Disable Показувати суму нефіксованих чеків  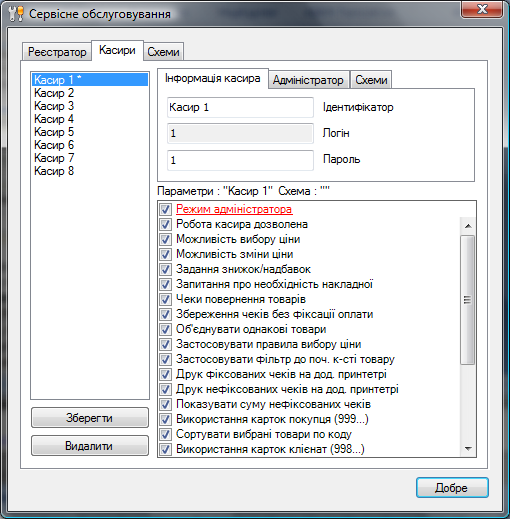coord(165,404)
